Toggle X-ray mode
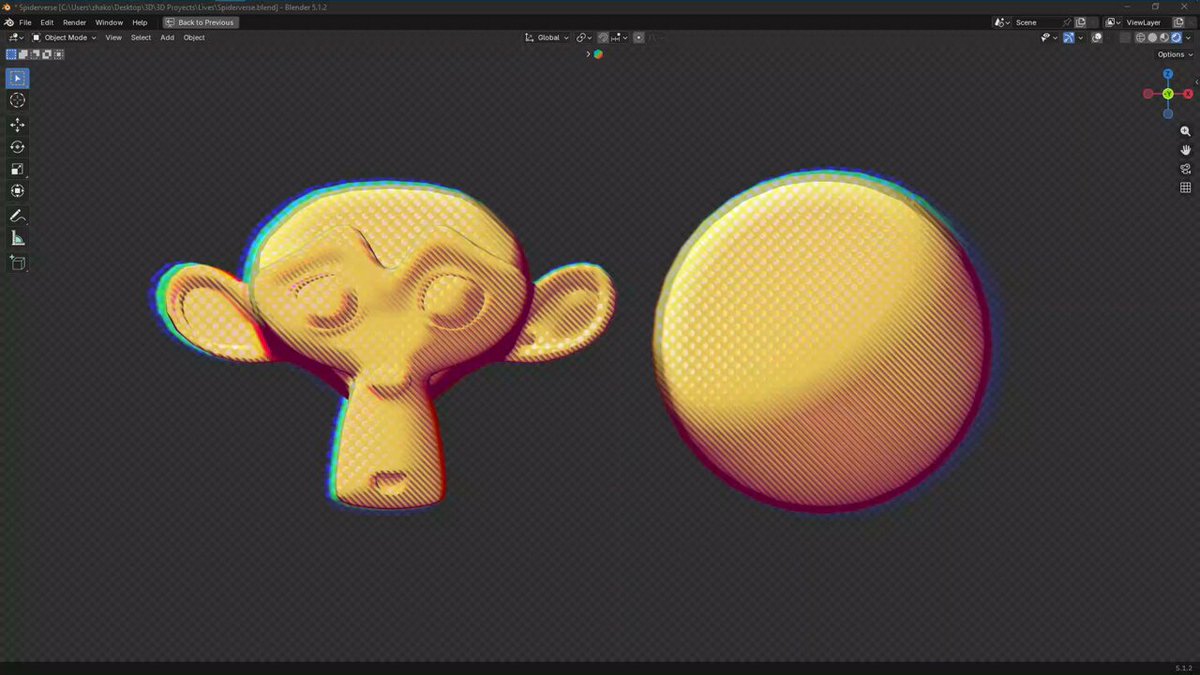 pyautogui.click(x=1125, y=38)
